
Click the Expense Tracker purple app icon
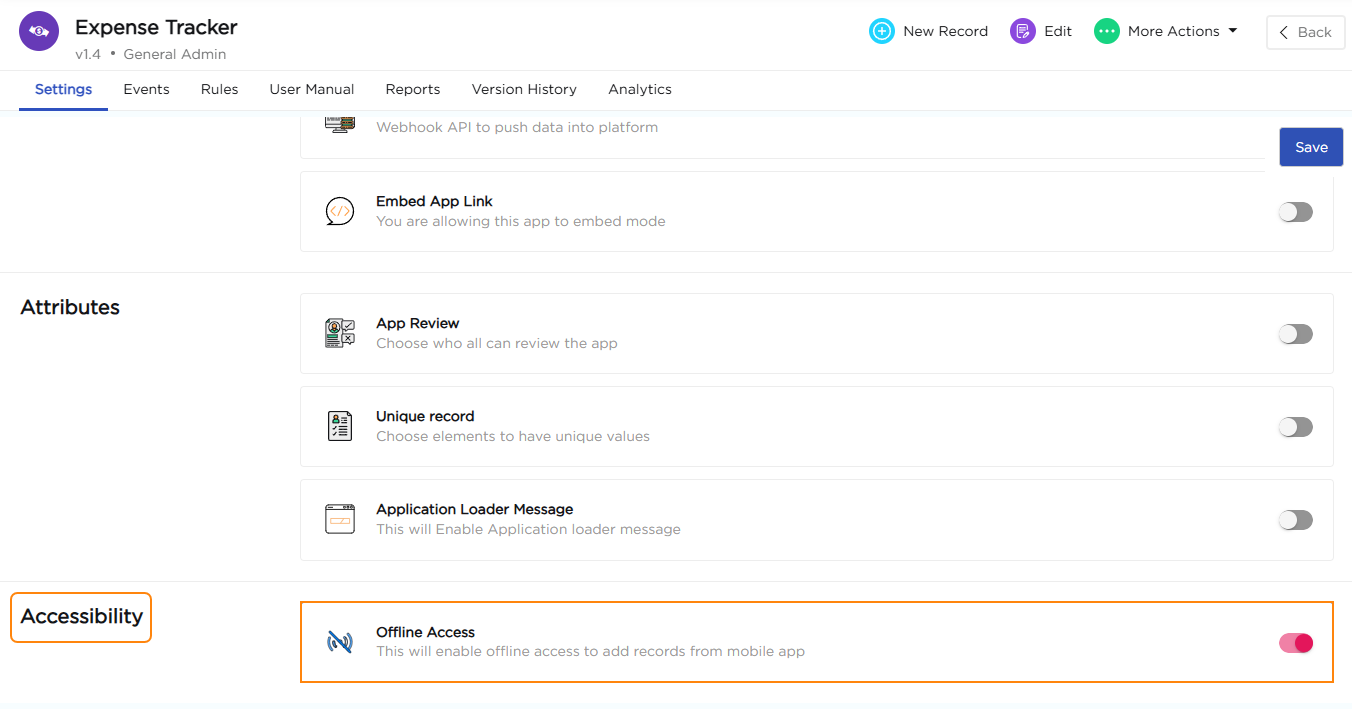tap(39, 31)
